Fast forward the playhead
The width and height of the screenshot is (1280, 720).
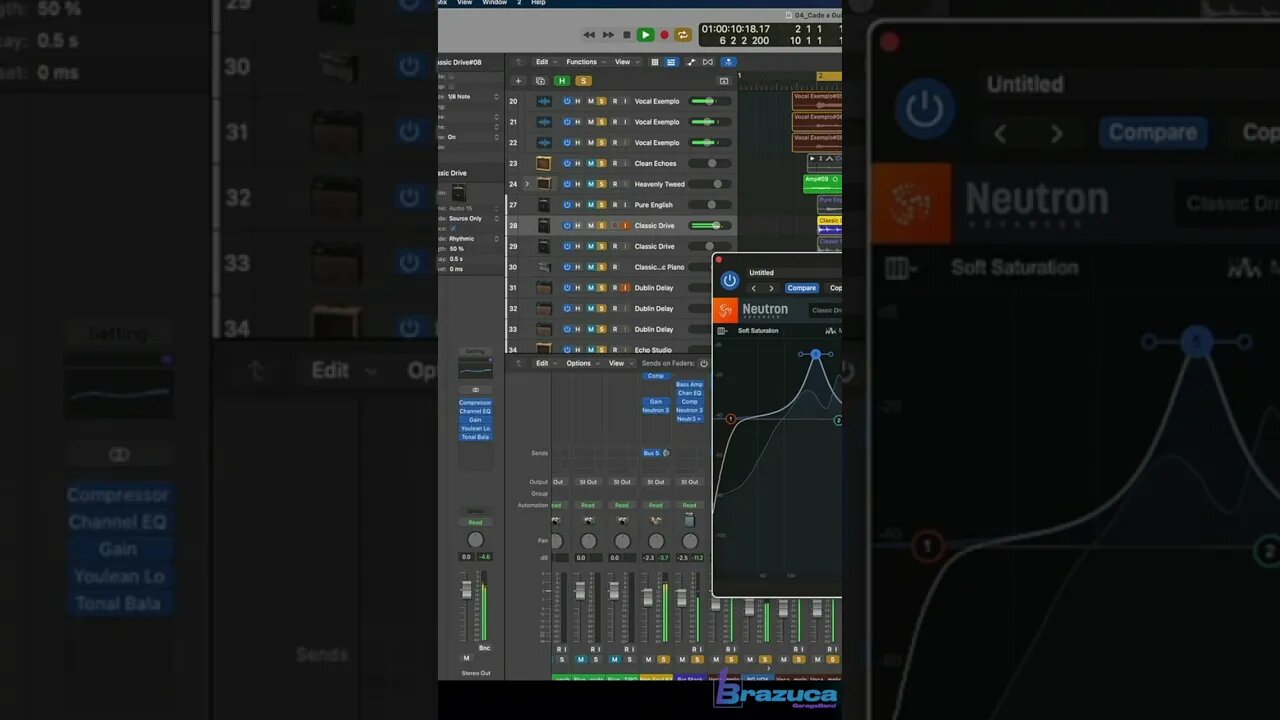[x=608, y=34]
